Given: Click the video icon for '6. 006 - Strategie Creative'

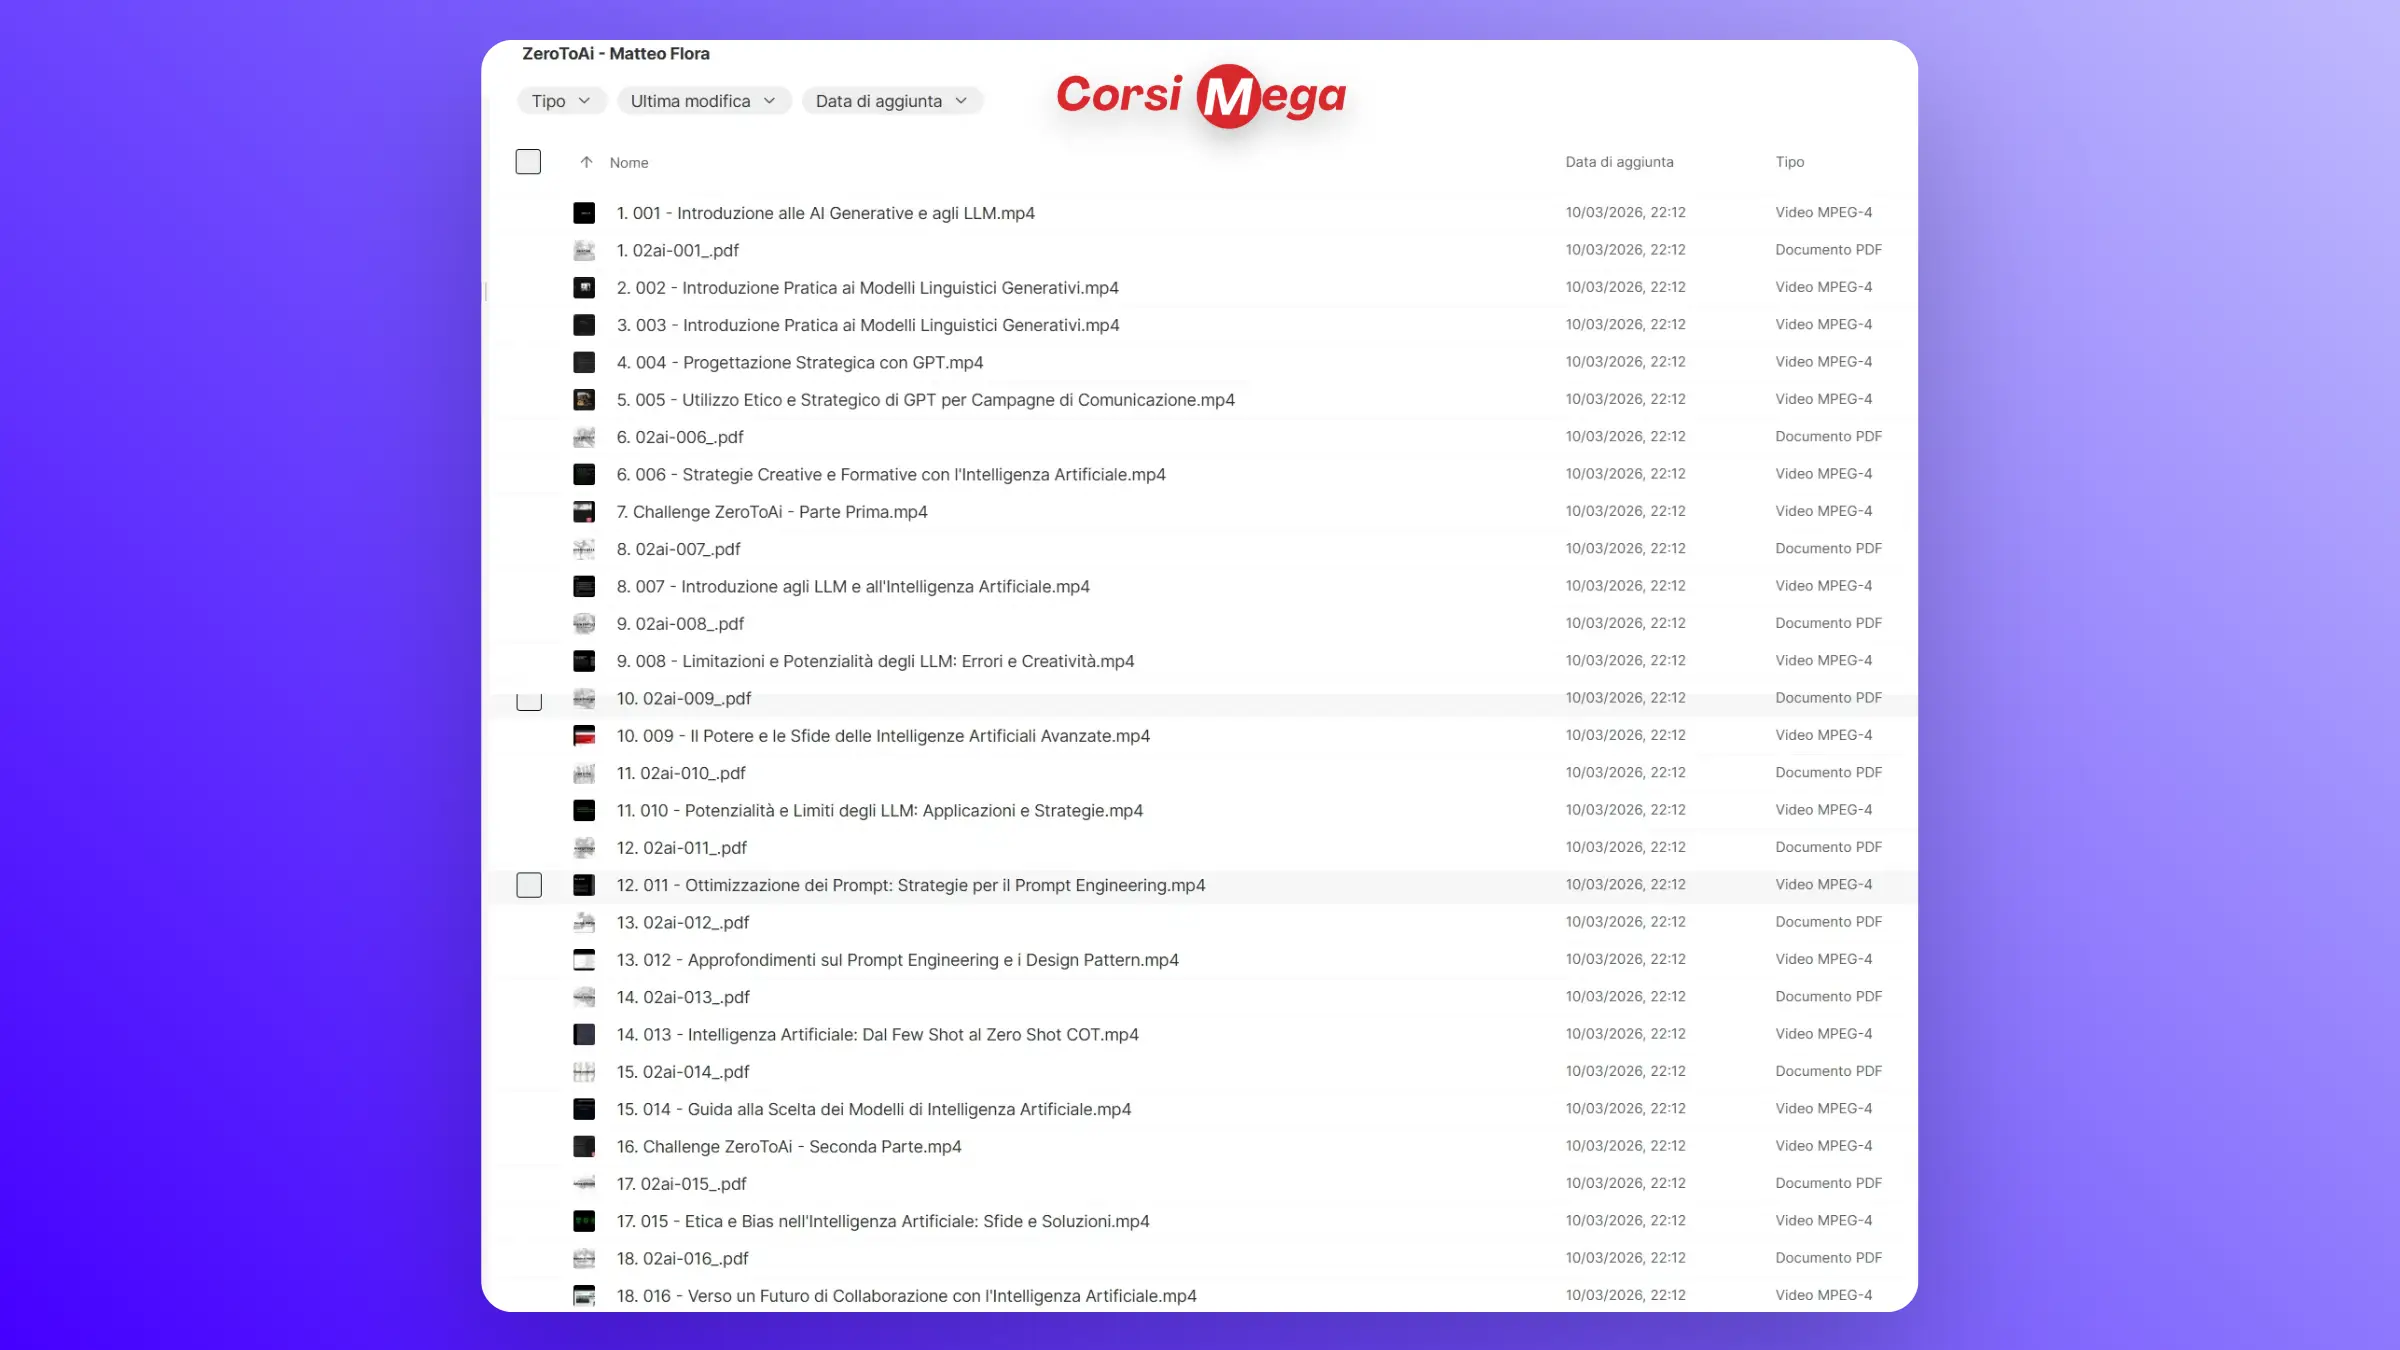Looking at the screenshot, I should pyautogui.click(x=584, y=474).
